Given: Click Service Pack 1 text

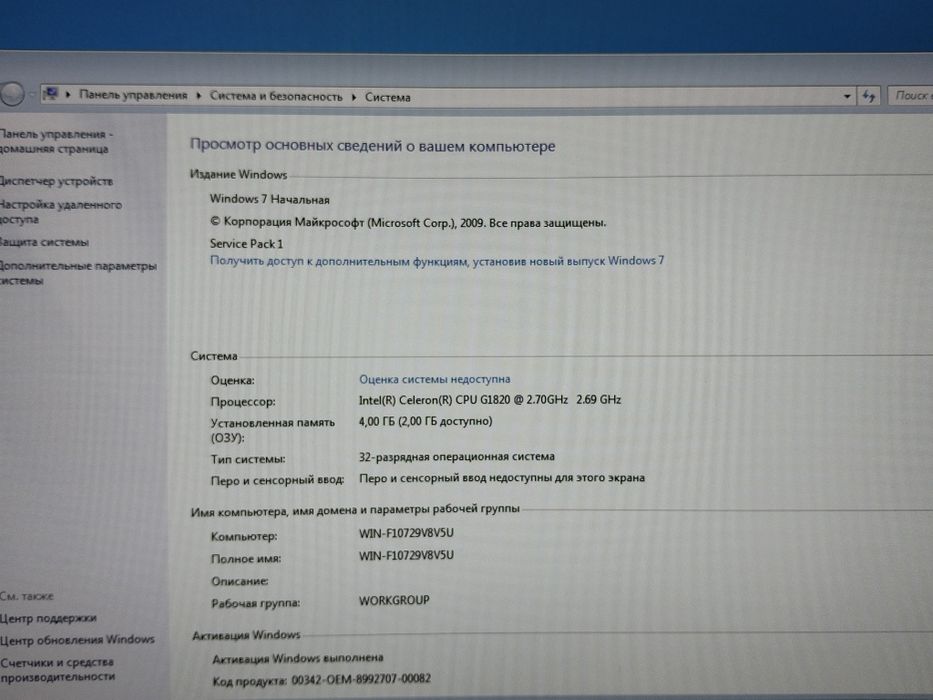Looking at the screenshot, I should pyautogui.click(x=246, y=243).
